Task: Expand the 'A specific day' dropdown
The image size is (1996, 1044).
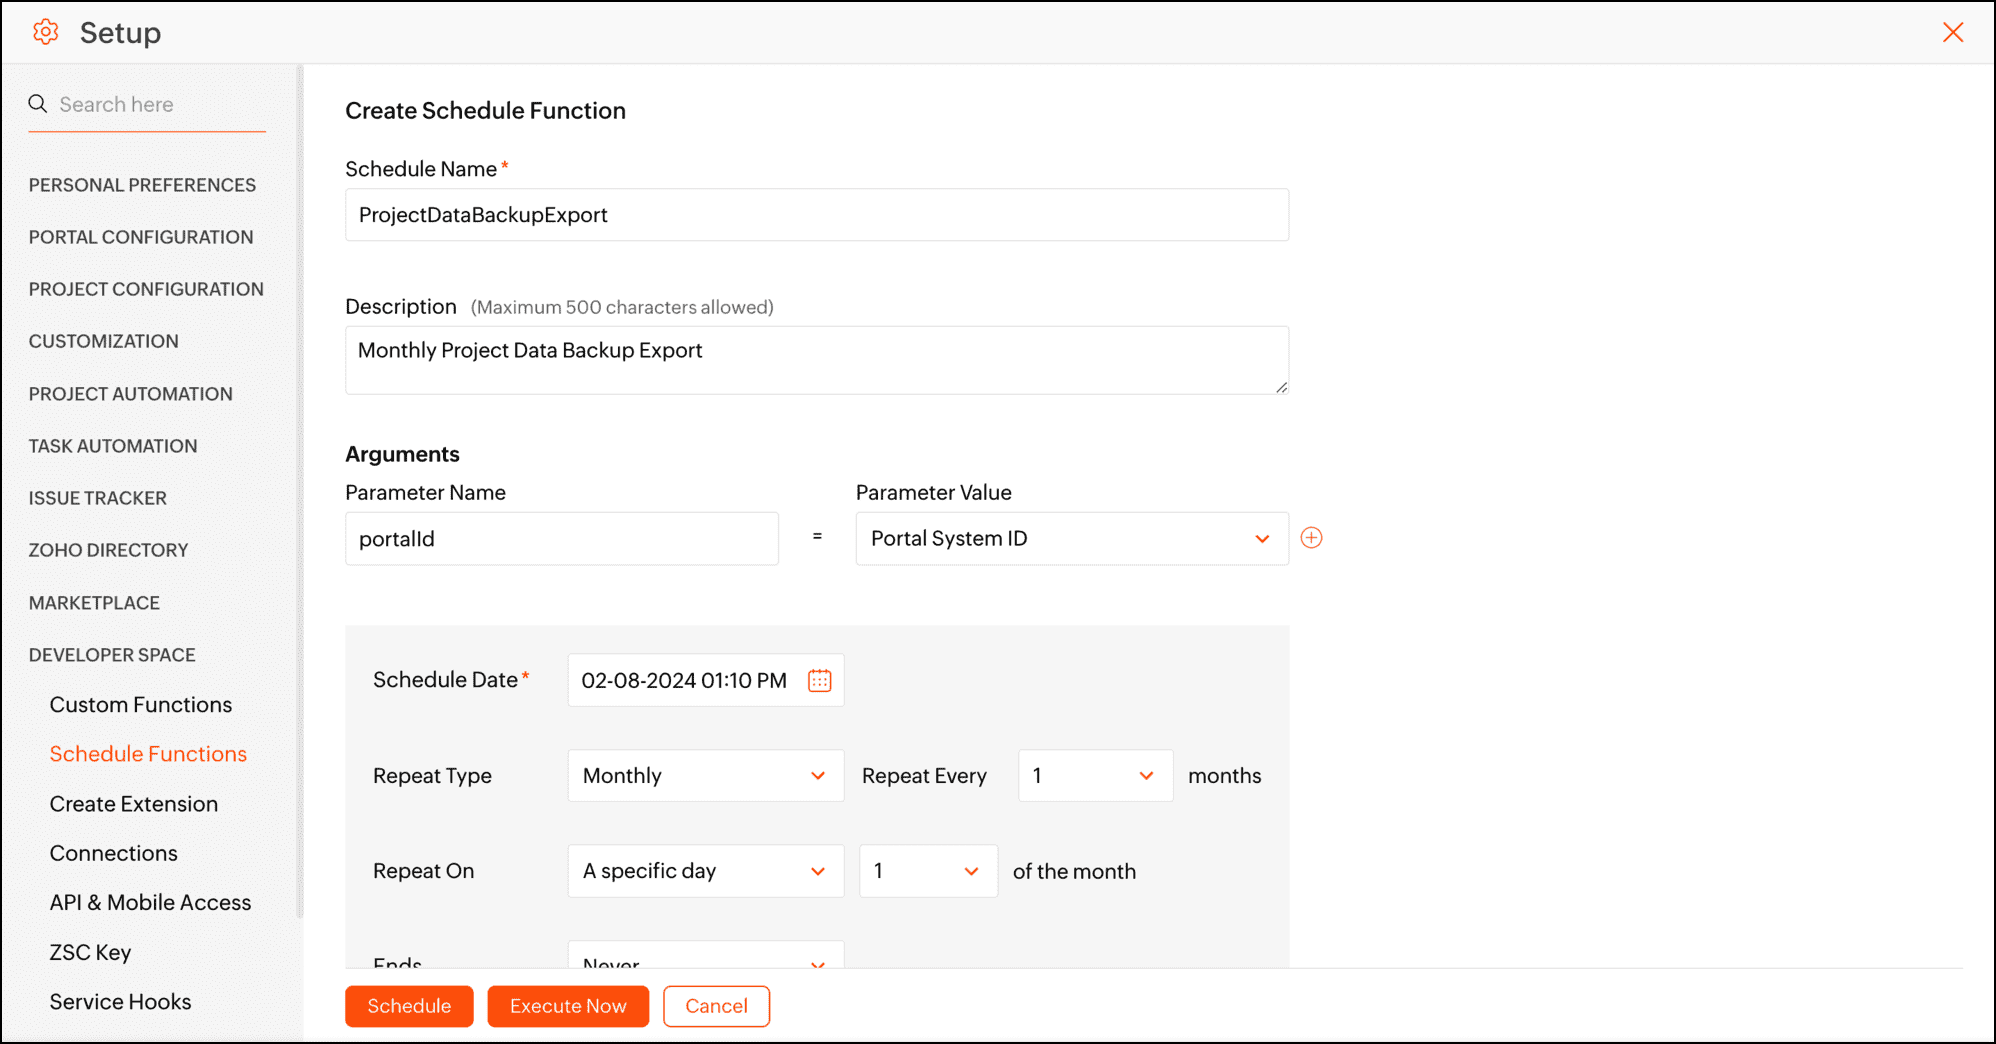Action: click(x=705, y=871)
